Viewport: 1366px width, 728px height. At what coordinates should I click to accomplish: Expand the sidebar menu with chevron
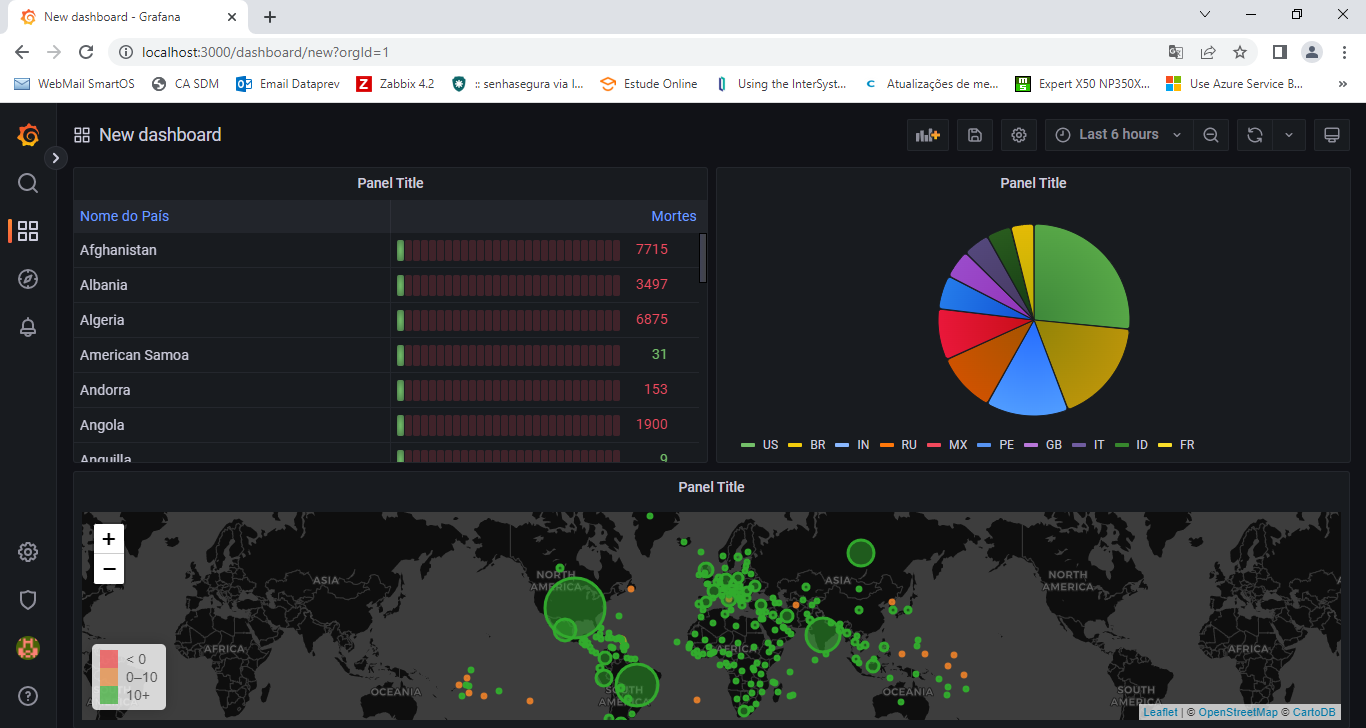tap(56, 158)
